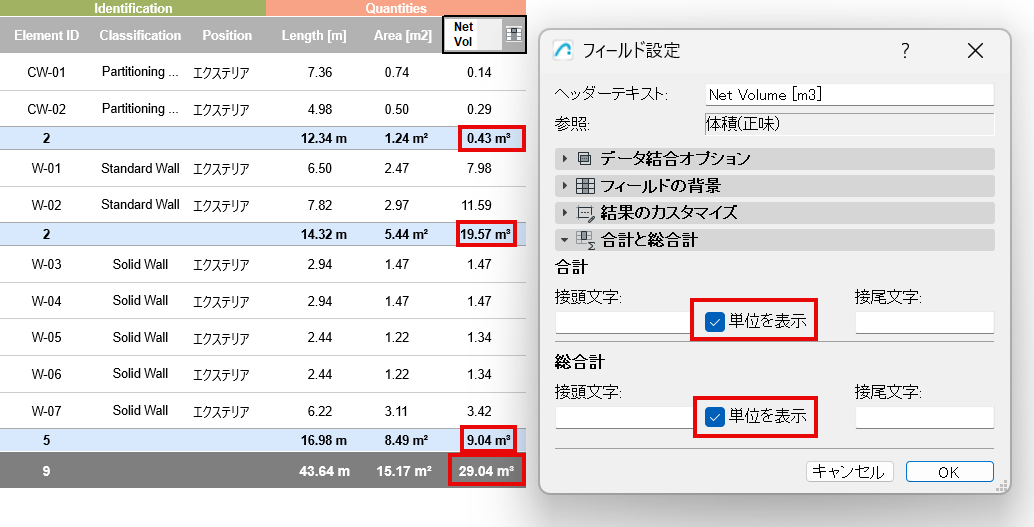Click the 7.36 length cell in CW-01 row
This screenshot has width=1034, height=527.
[x=320, y=72]
